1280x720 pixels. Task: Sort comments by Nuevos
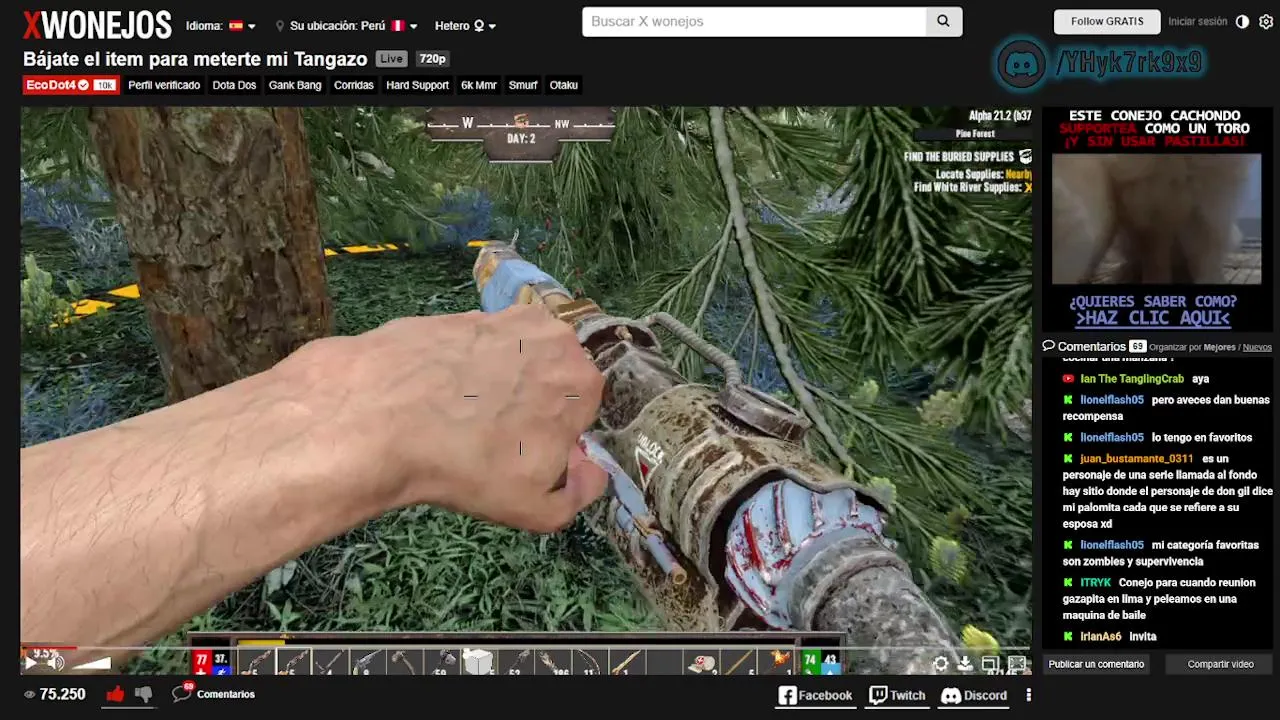(x=1257, y=347)
